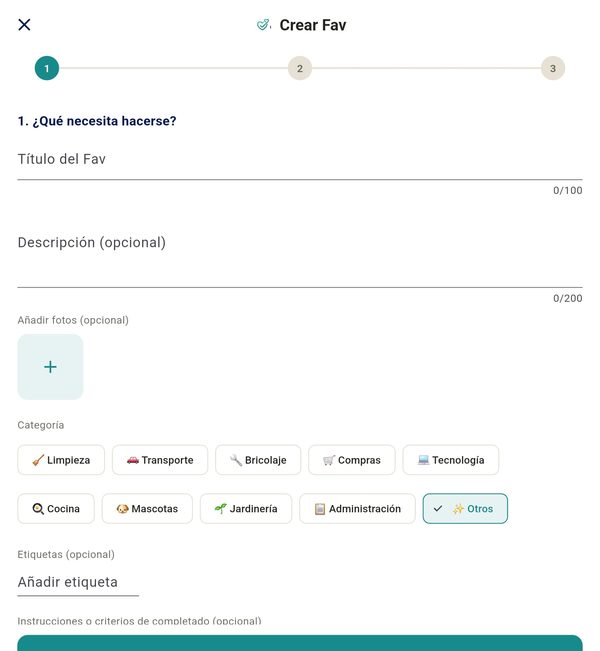Select the Limpieza category chip
The height and width of the screenshot is (651, 600).
click(x=61, y=460)
